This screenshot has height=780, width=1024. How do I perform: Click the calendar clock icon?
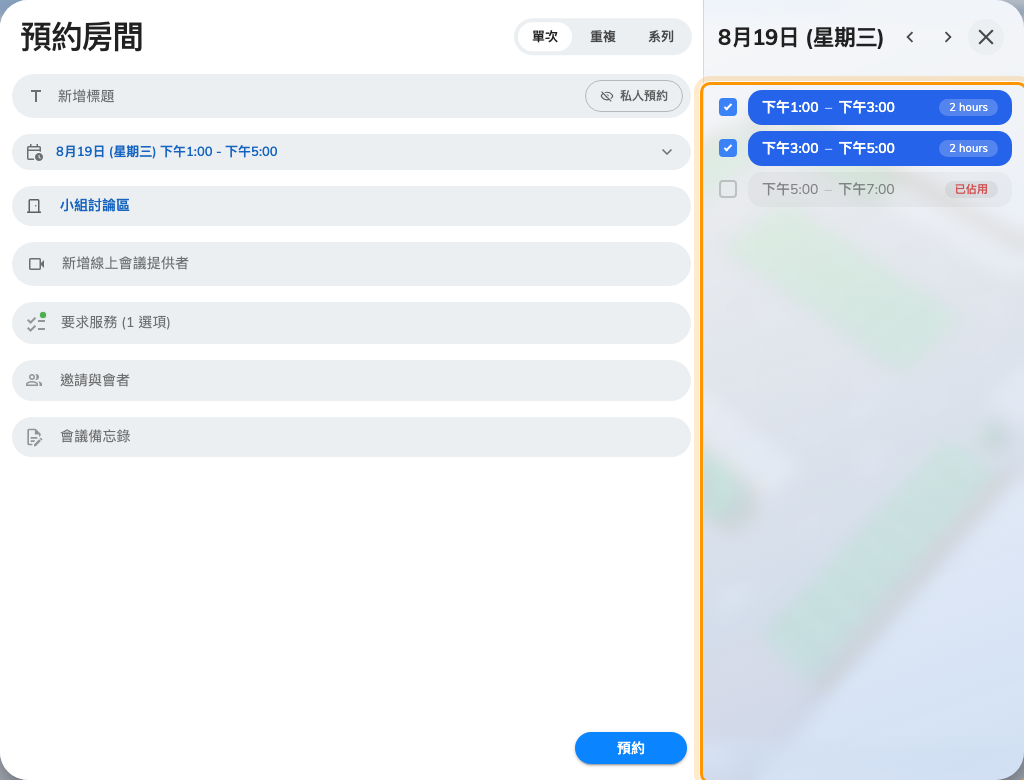35,152
